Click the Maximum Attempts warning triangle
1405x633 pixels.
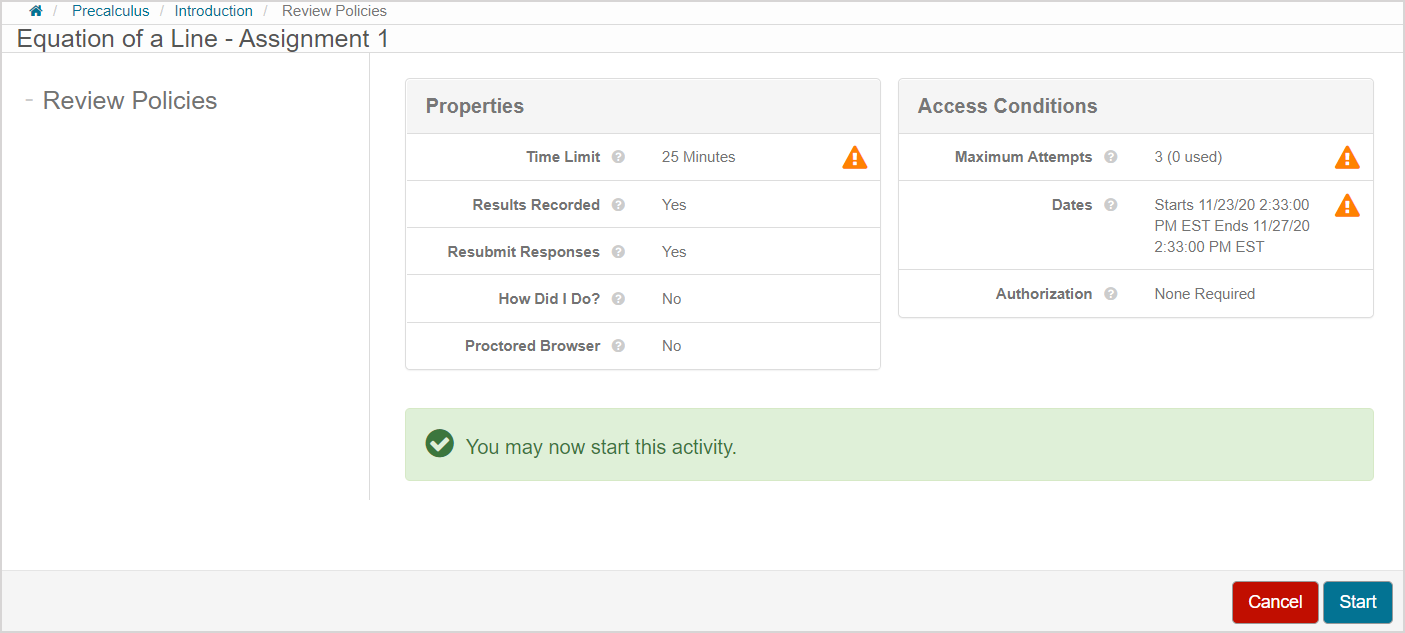tap(1347, 157)
